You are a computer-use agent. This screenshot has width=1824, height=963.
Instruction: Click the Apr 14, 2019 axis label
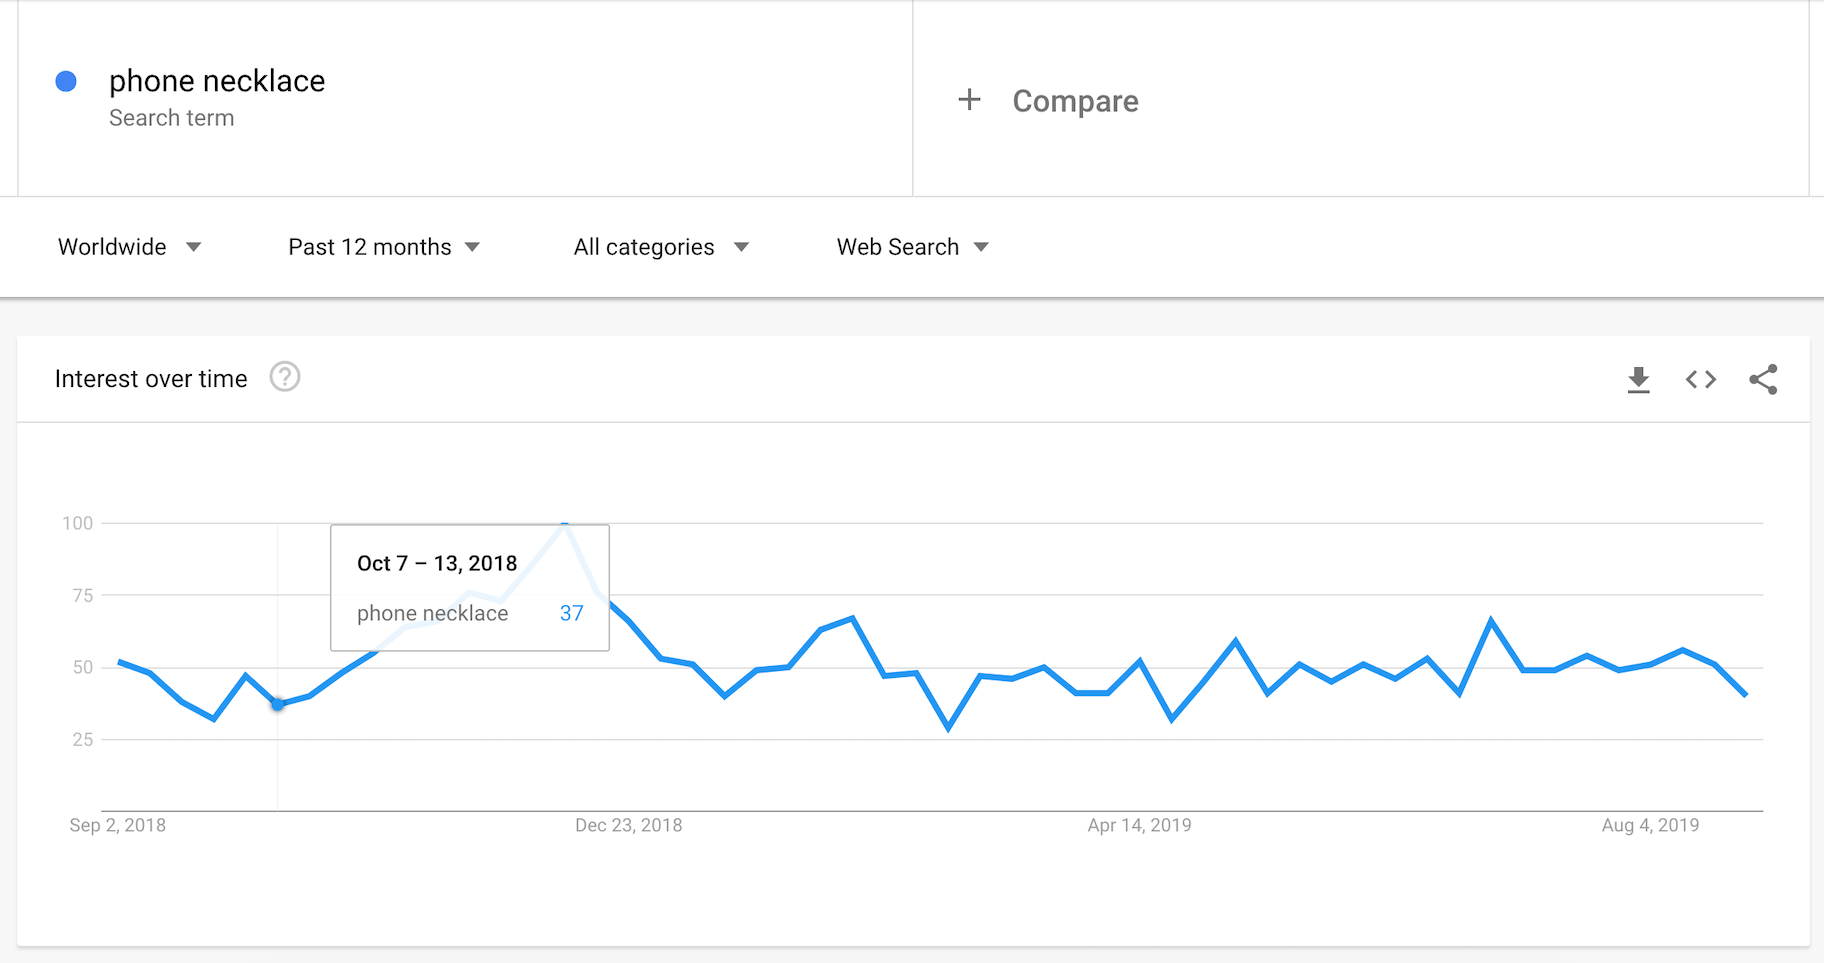(1139, 825)
